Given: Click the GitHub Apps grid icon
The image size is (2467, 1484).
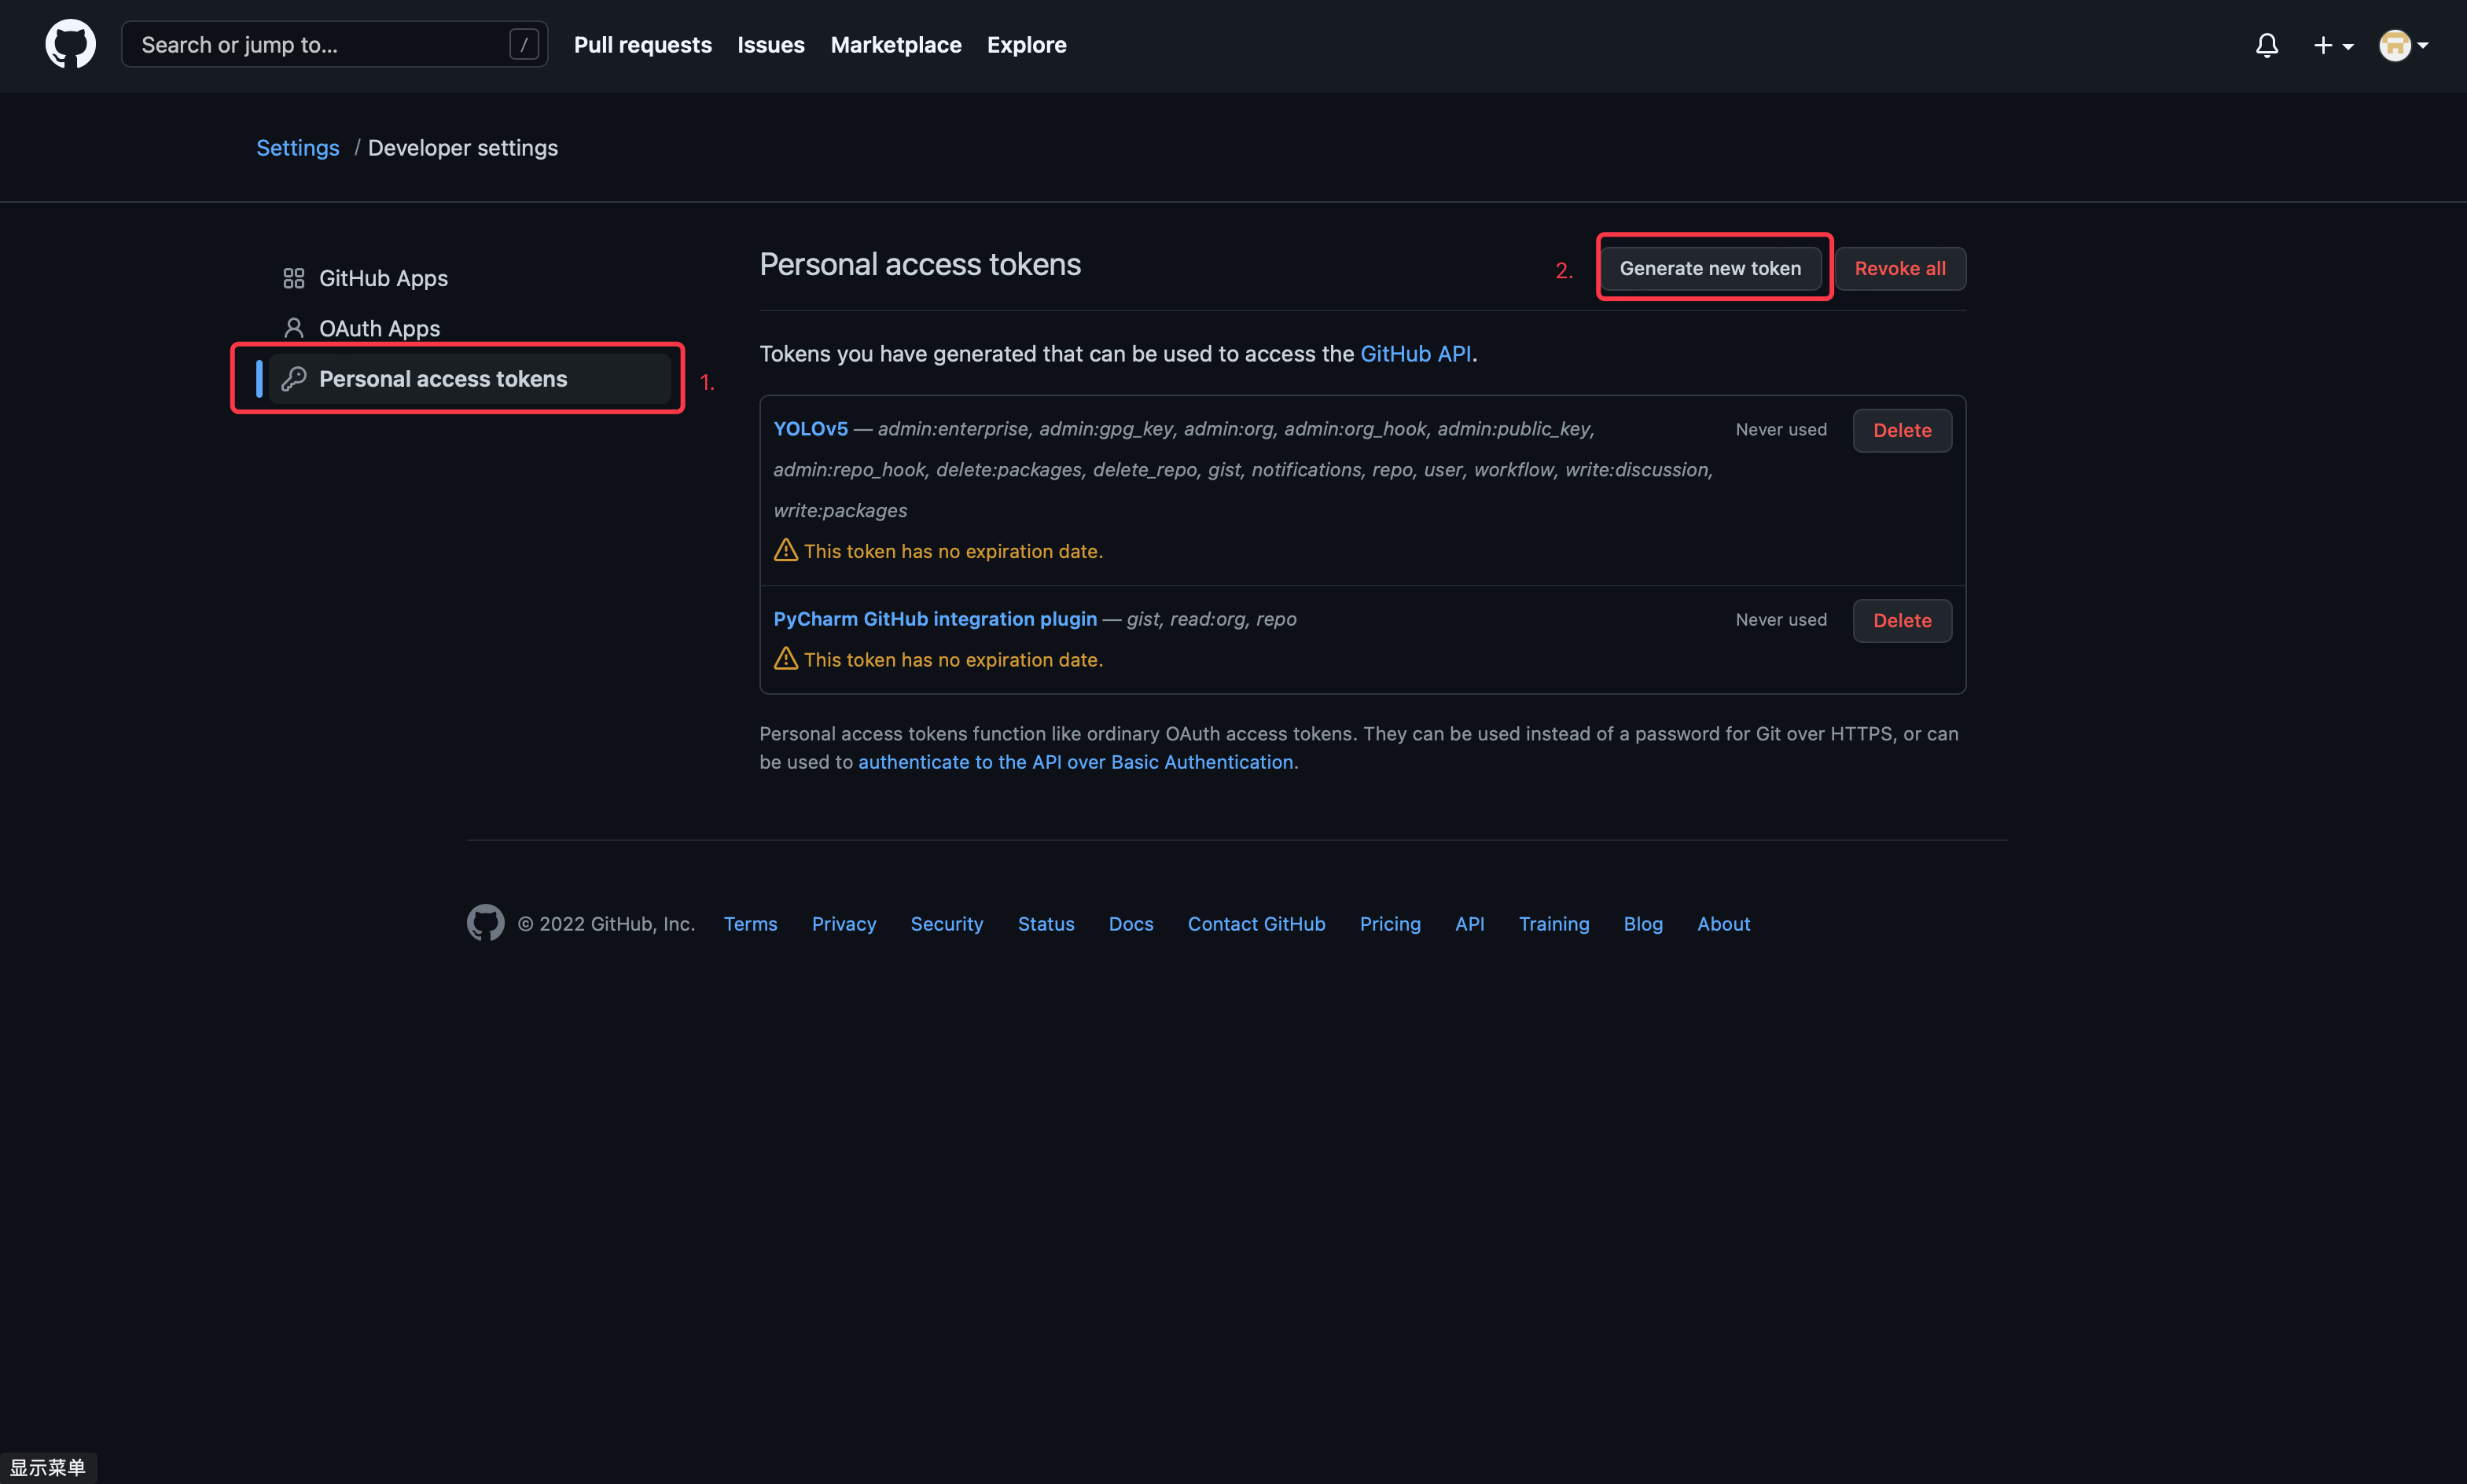Looking at the screenshot, I should pyautogui.click(x=293, y=278).
